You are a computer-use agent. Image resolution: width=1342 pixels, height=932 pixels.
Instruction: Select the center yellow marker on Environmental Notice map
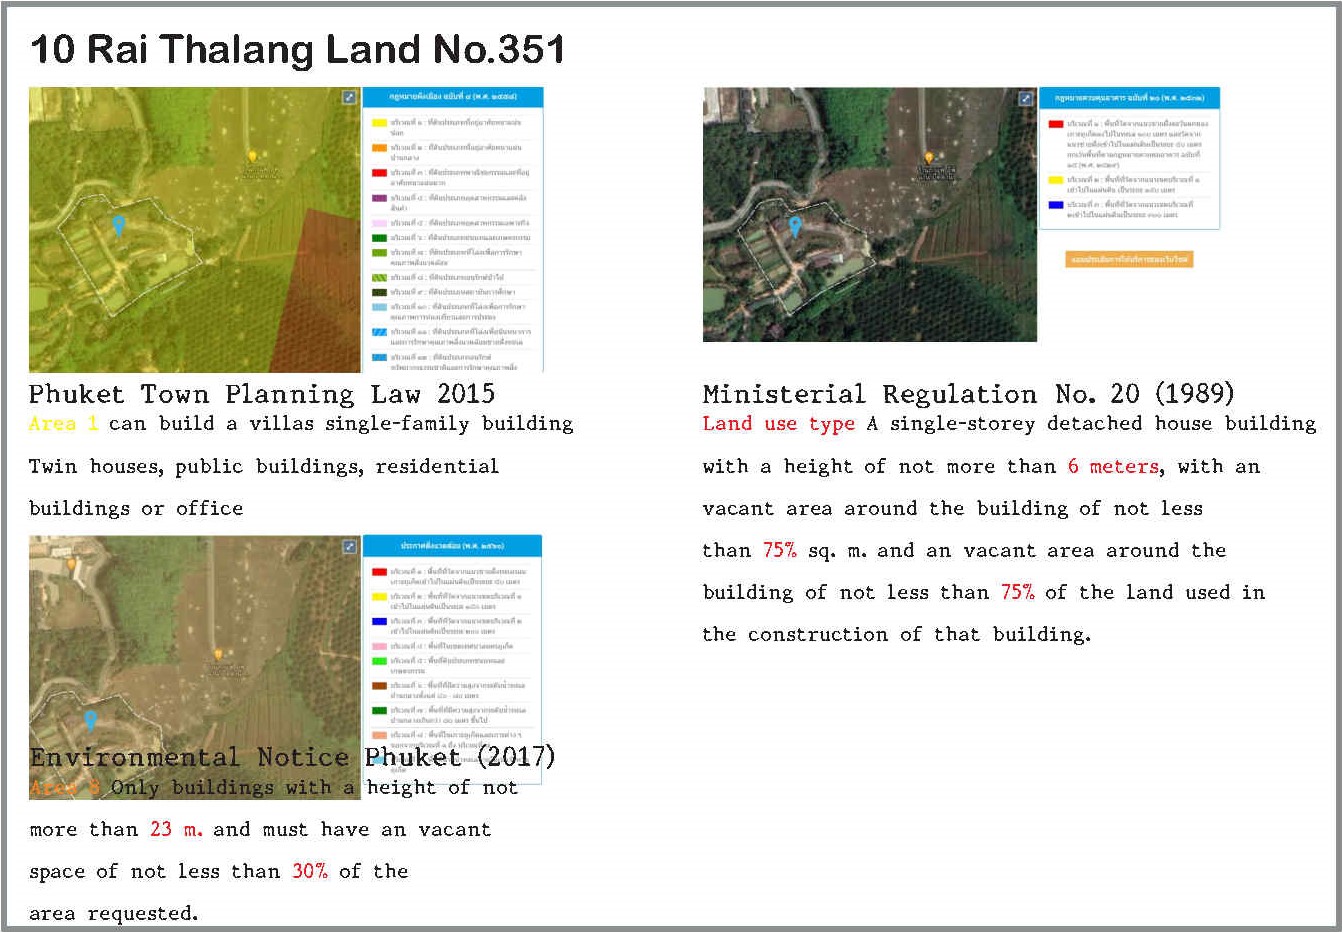(217, 655)
